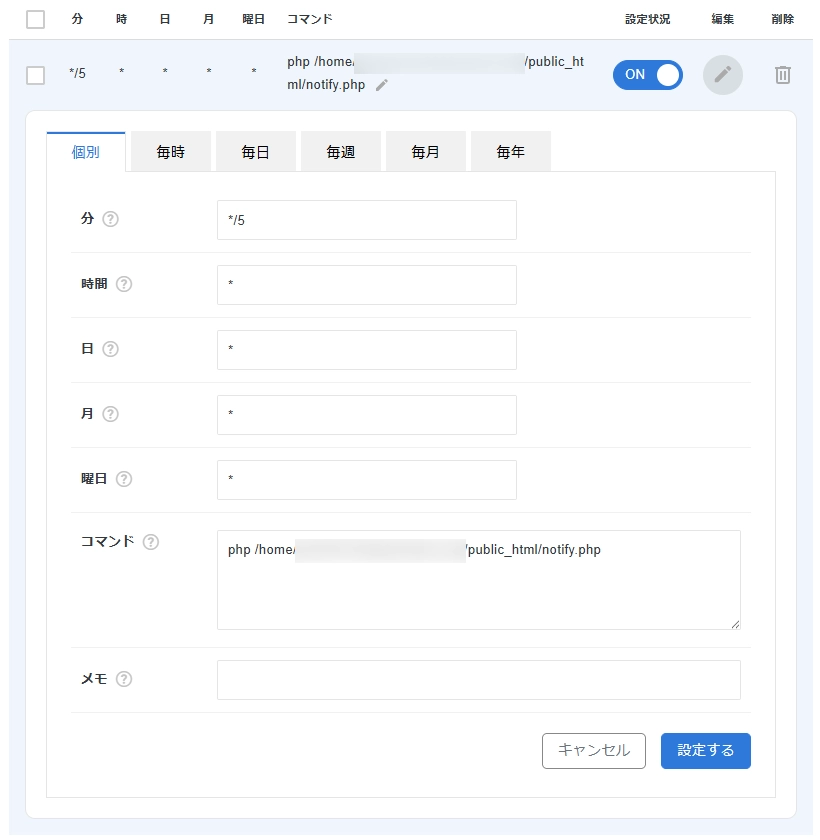Switch to the 毎時 tab
The height and width of the screenshot is (840, 820).
click(170, 153)
